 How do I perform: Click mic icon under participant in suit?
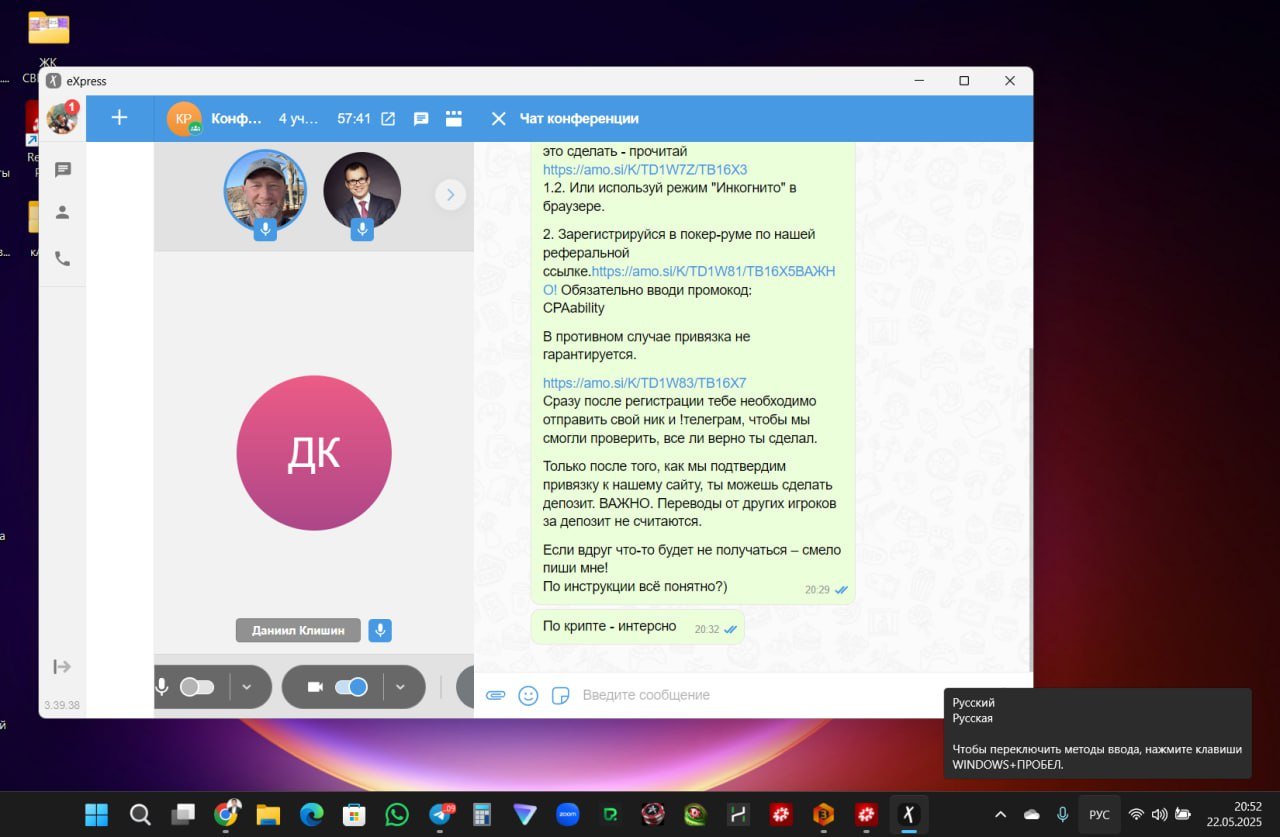362,229
